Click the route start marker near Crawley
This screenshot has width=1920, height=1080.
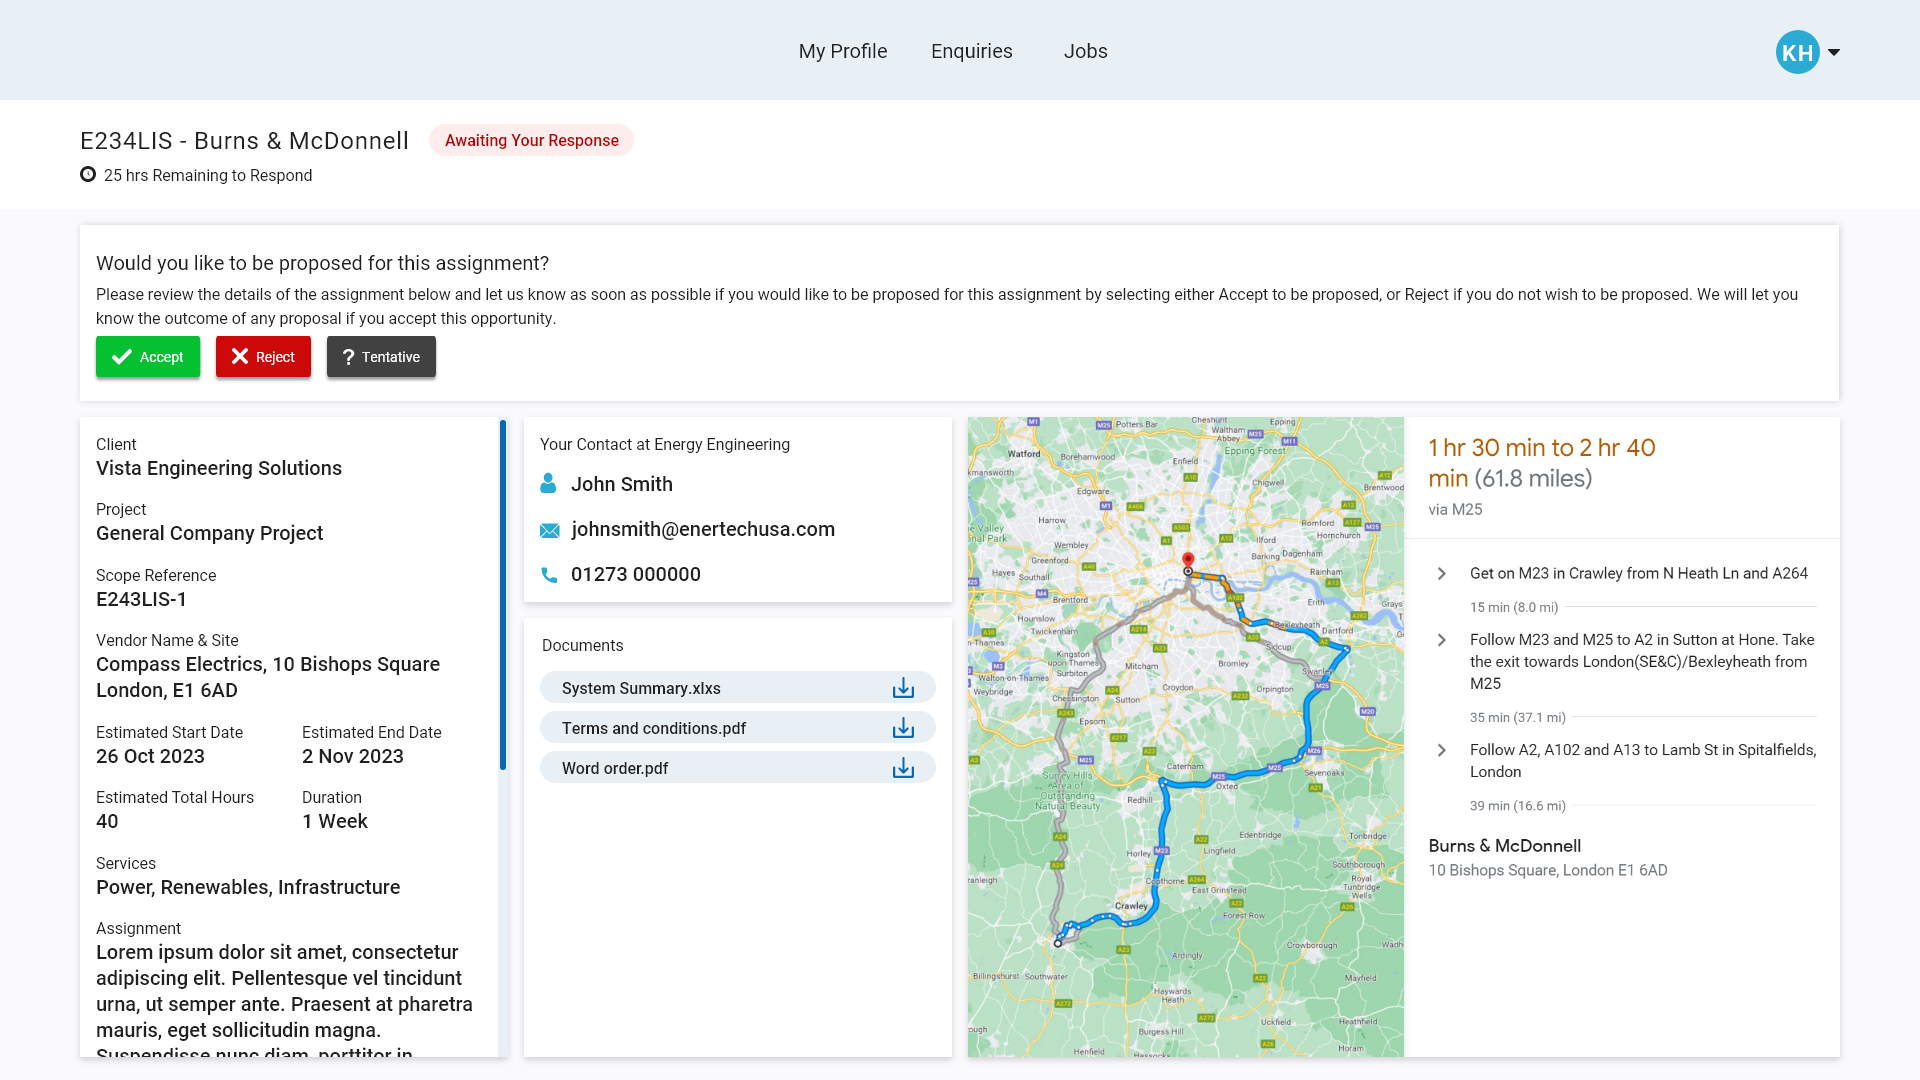point(1058,943)
